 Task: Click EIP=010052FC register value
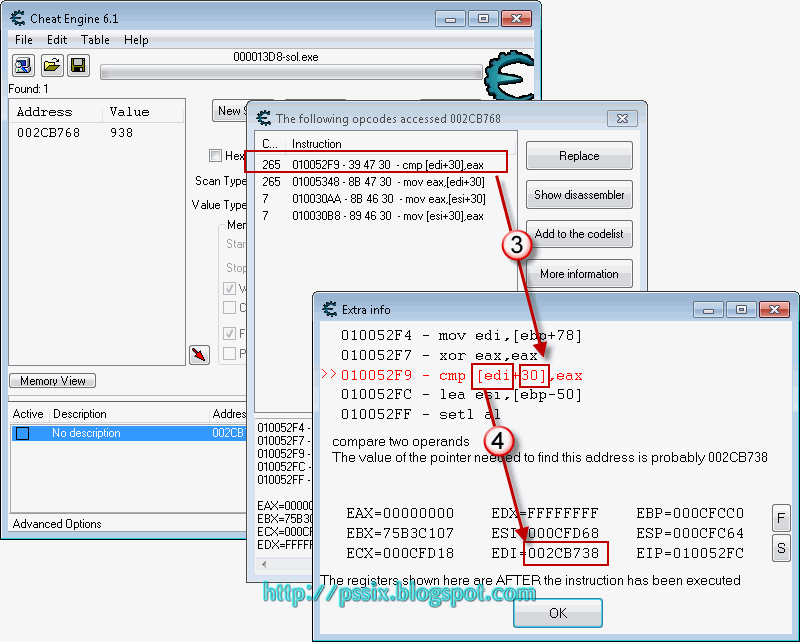[x=690, y=553]
